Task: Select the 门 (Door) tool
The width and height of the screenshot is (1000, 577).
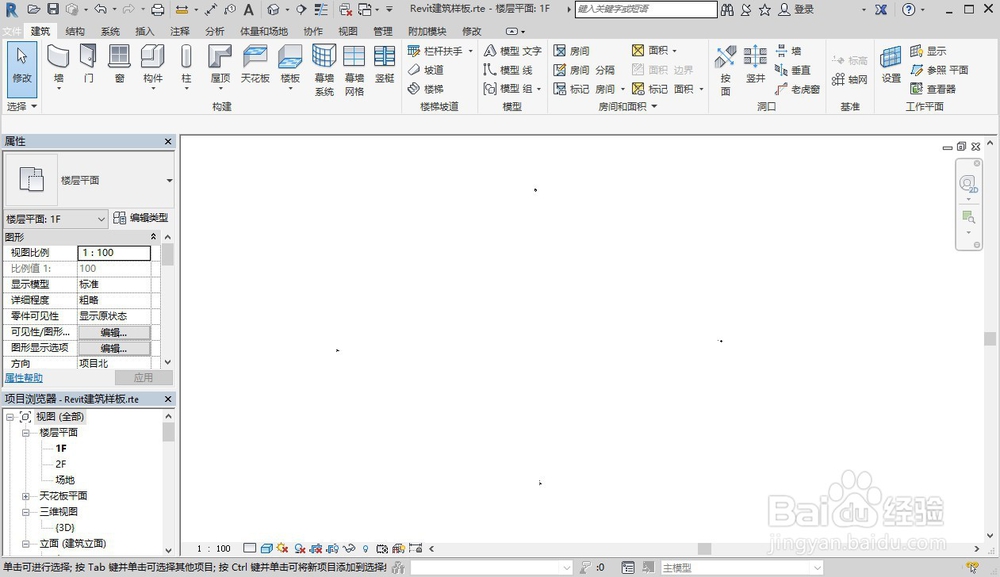Action: point(89,64)
